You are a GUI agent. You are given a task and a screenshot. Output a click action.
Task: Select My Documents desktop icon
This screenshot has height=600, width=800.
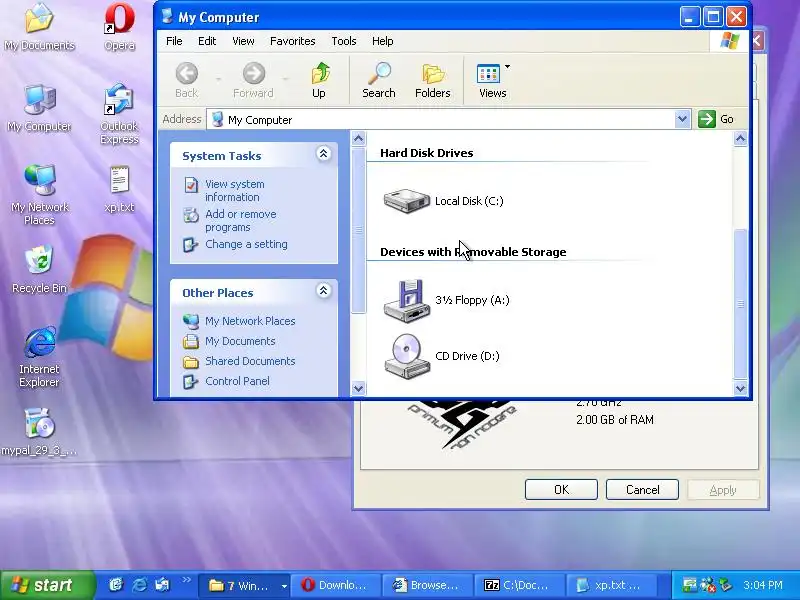point(39,27)
